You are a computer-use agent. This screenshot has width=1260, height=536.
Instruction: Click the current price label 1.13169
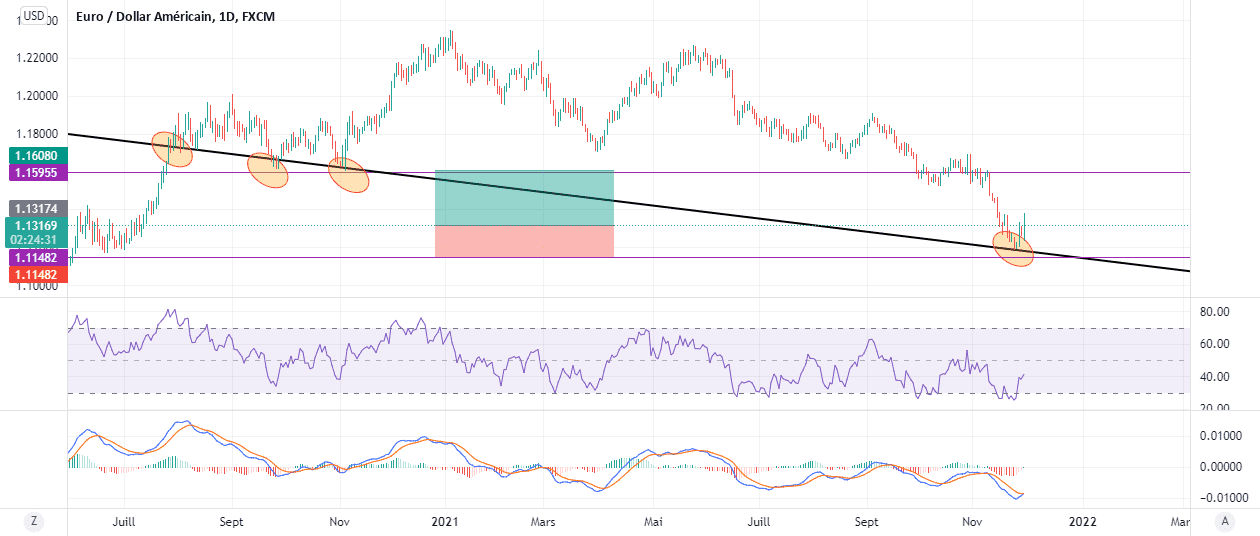tap(37, 225)
